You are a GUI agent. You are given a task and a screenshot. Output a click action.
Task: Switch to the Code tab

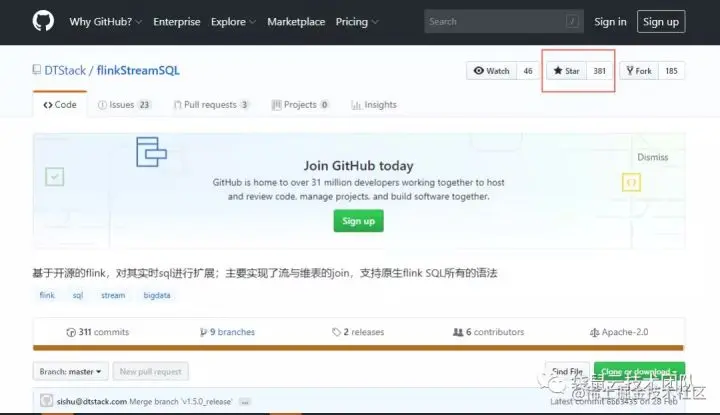[x=60, y=105]
